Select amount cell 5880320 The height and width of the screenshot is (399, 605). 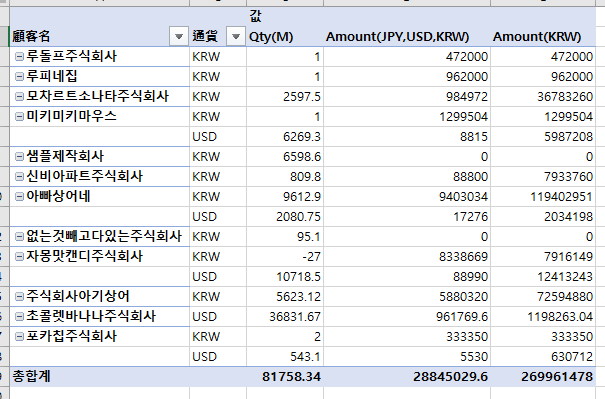coord(407,297)
